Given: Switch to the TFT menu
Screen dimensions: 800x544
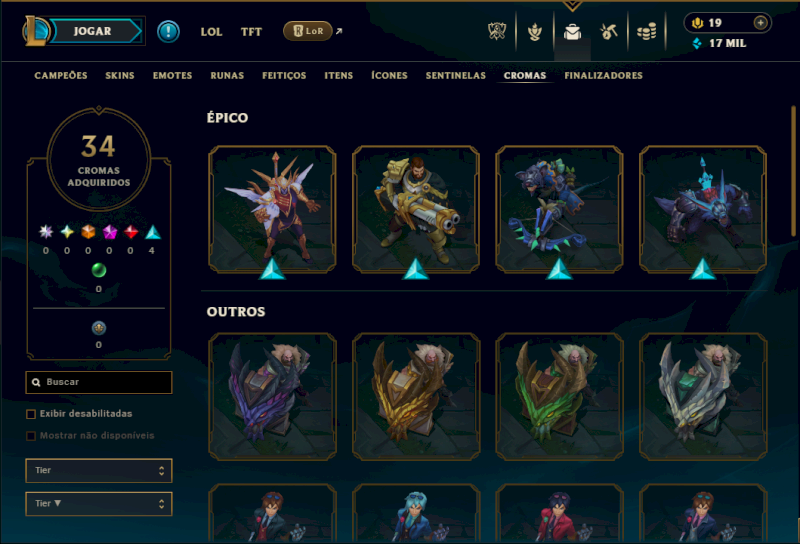Looking at the screenshot, I should tap(251, 32).
